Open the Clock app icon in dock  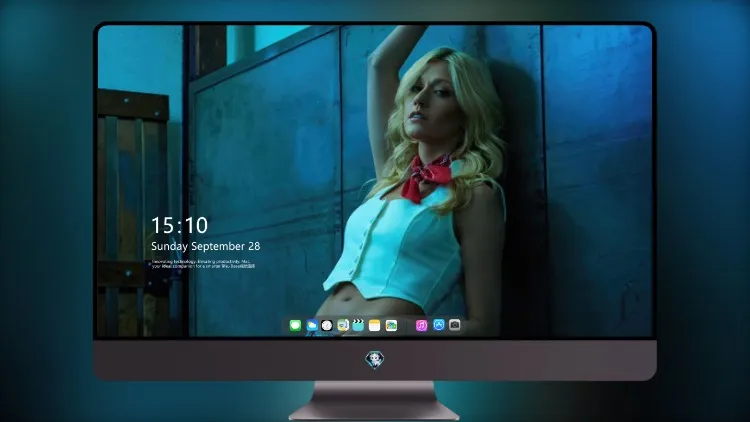[x=327, y=326]
